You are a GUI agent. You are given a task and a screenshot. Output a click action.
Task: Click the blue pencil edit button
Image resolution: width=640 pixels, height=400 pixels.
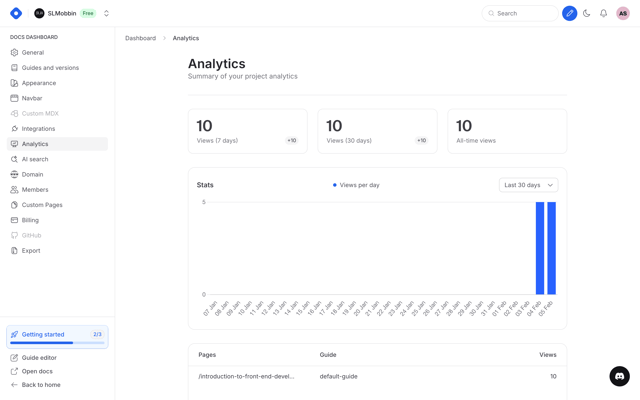pos(569,13)
